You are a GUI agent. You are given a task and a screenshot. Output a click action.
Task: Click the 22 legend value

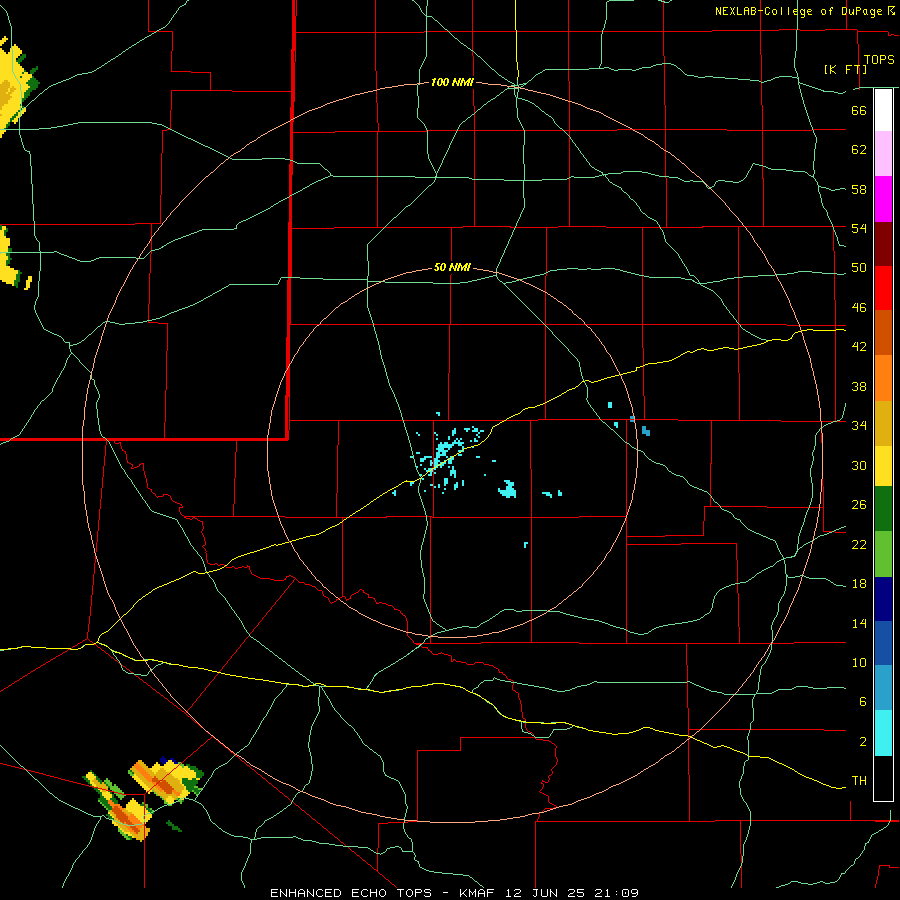[859, 545]
